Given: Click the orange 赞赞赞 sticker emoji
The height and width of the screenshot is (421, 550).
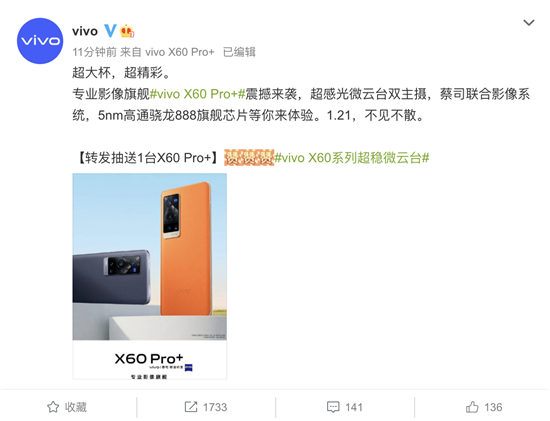Looking at the screenshot, I should click(249, 158).
